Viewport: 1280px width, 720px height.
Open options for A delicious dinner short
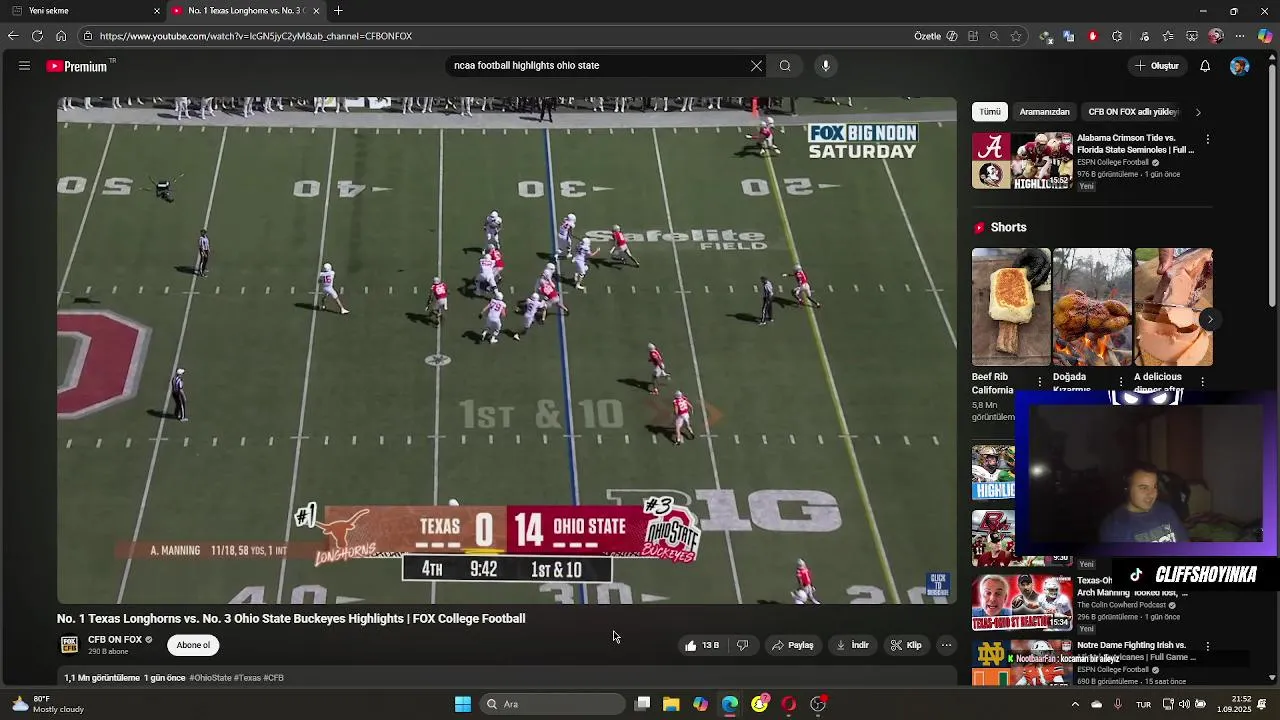(x=1202, y=382)
